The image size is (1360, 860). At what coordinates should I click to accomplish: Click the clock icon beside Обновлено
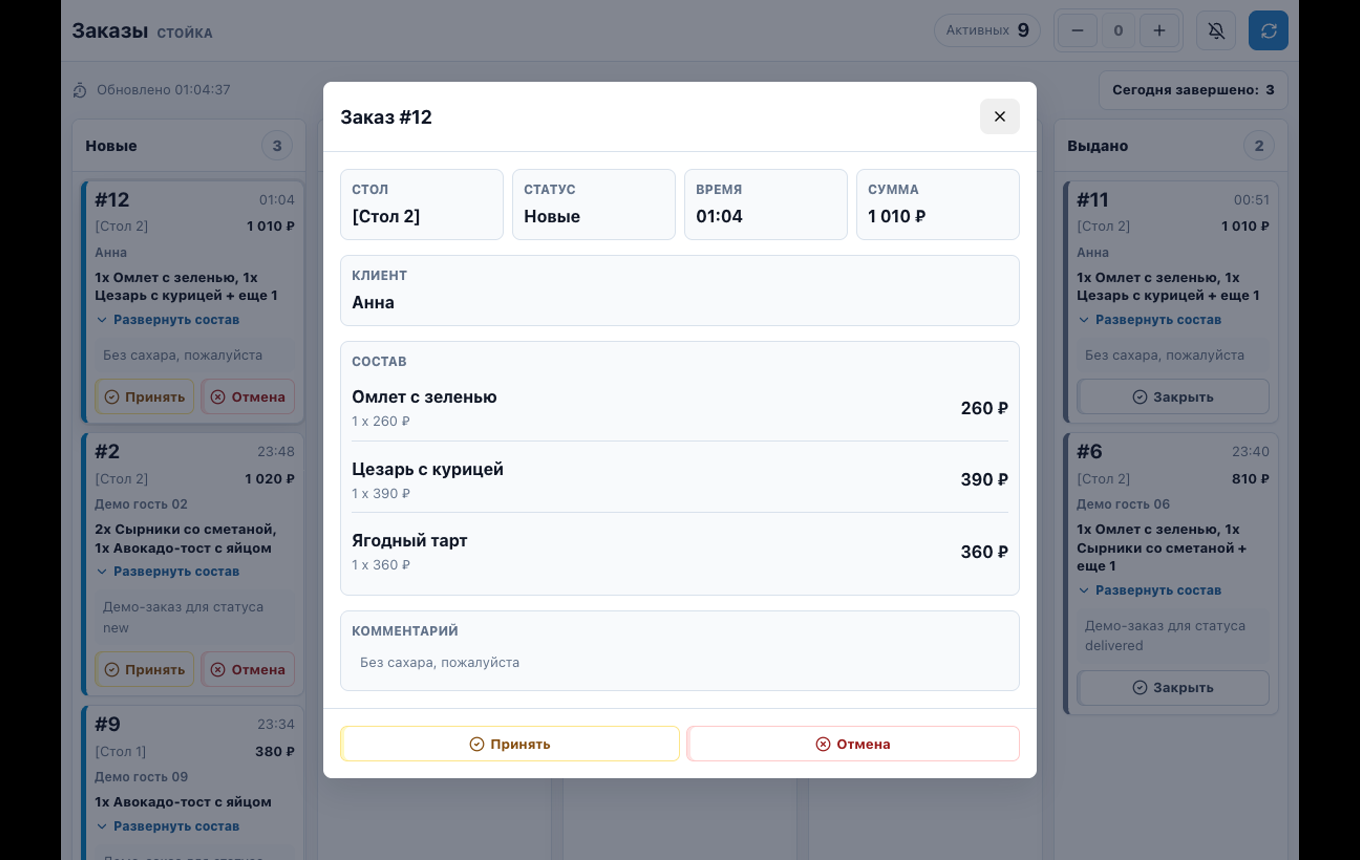(80, 90)
